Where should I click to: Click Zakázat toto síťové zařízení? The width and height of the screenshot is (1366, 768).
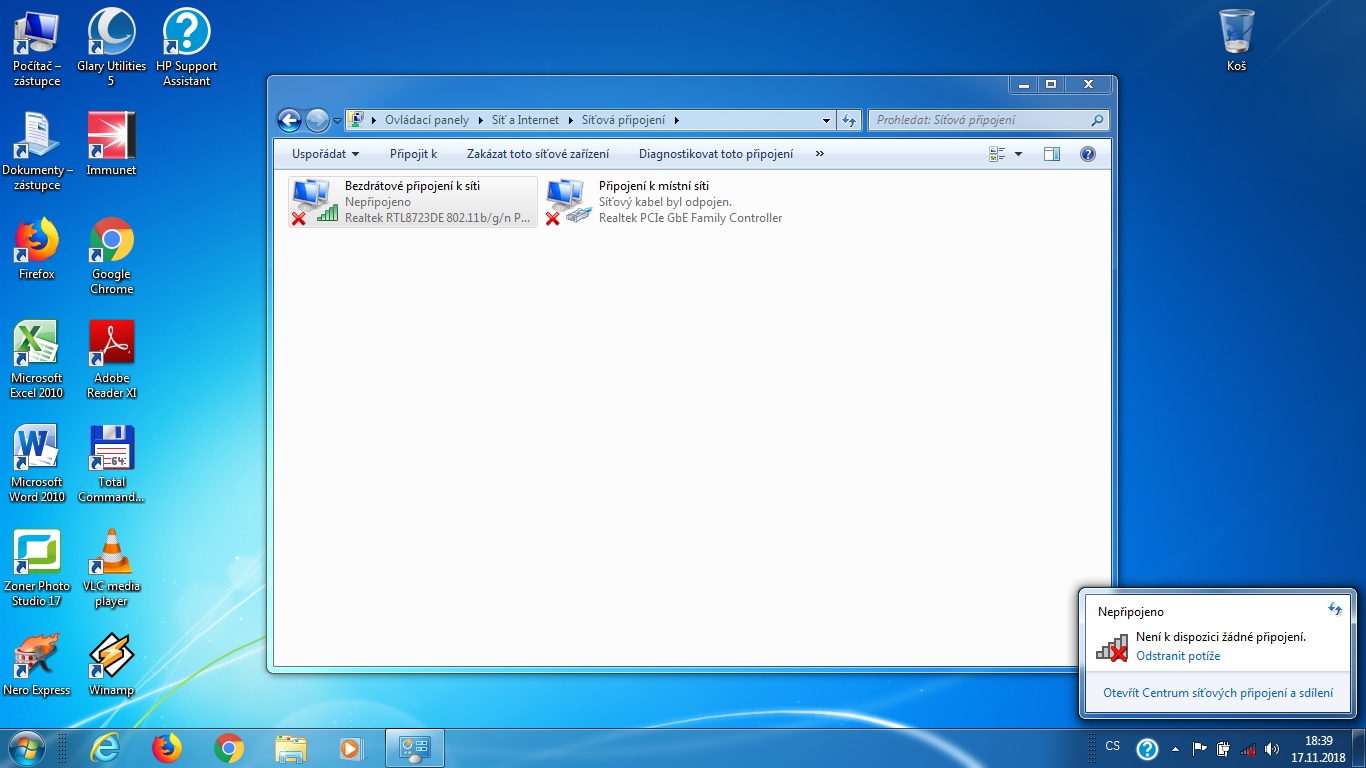tap(538, 154)
